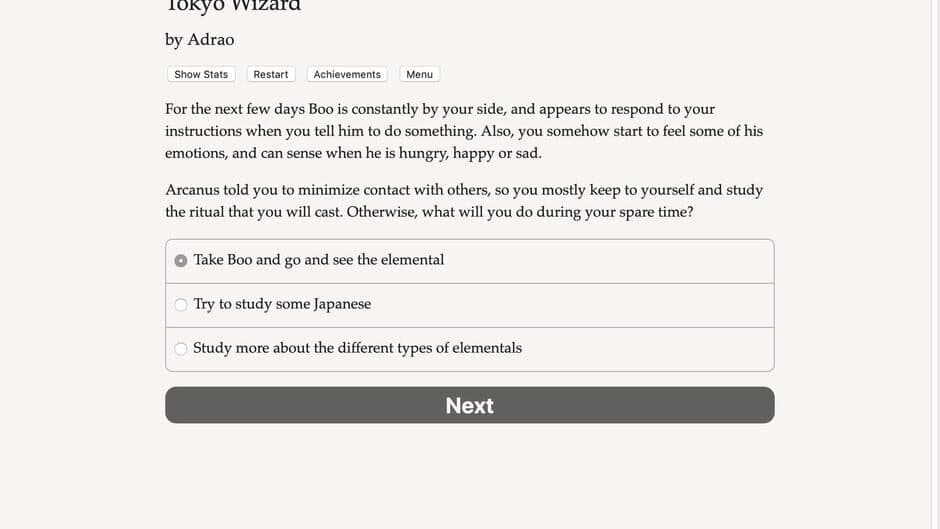Click the 'Try to study some Japanese' option text
Image resolution: width=940 pixels, height=529 pixels.
[282, 304]
